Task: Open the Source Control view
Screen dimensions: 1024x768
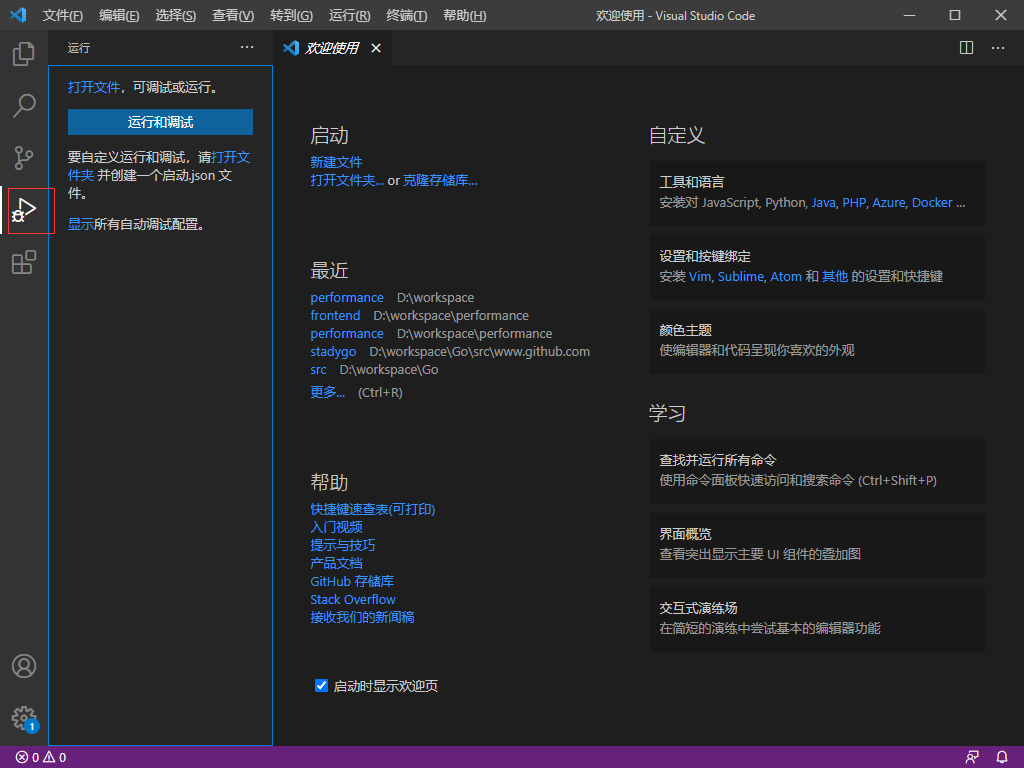Action: [x=24, y=157]
